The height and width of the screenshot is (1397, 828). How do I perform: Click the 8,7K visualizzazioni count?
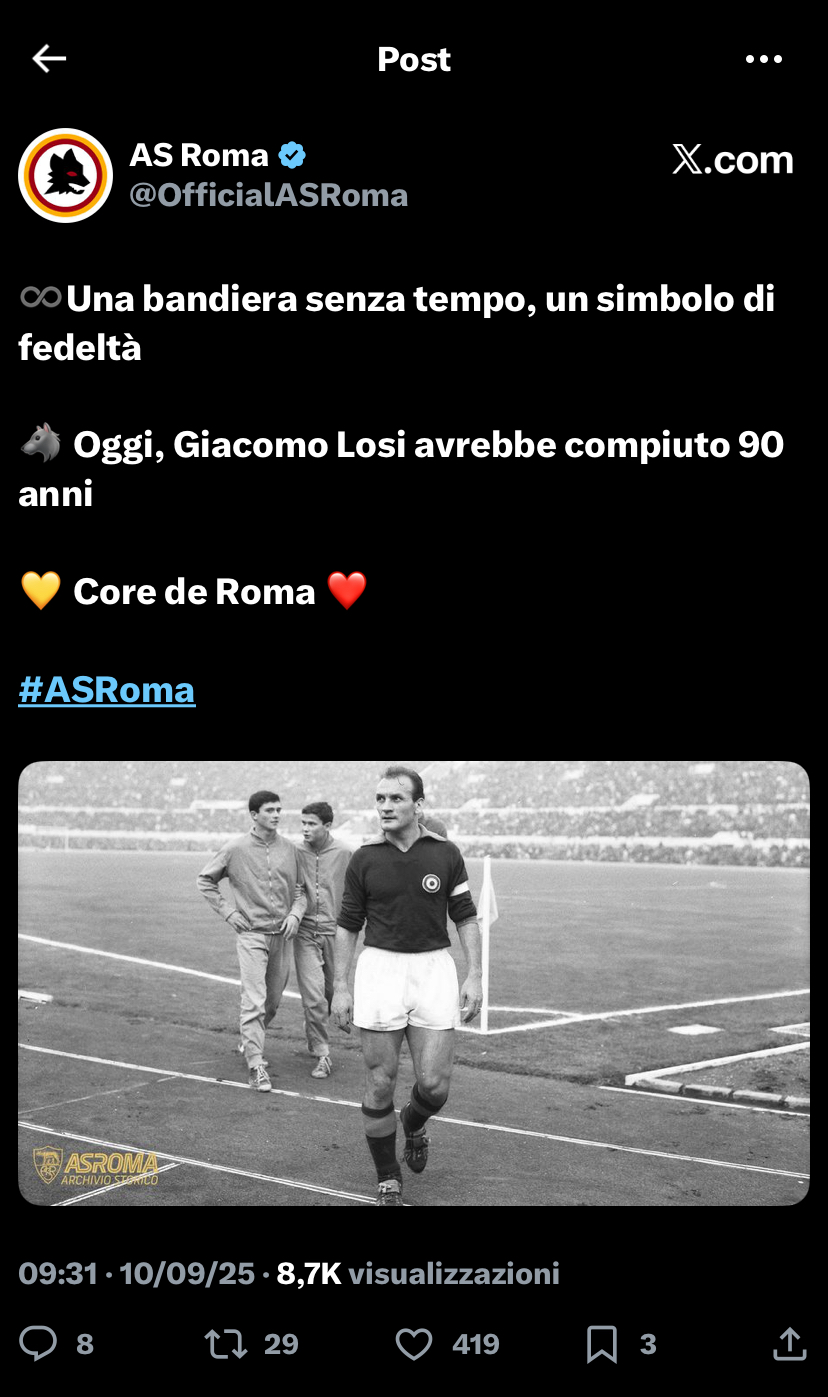click(x=418, y=1273)
